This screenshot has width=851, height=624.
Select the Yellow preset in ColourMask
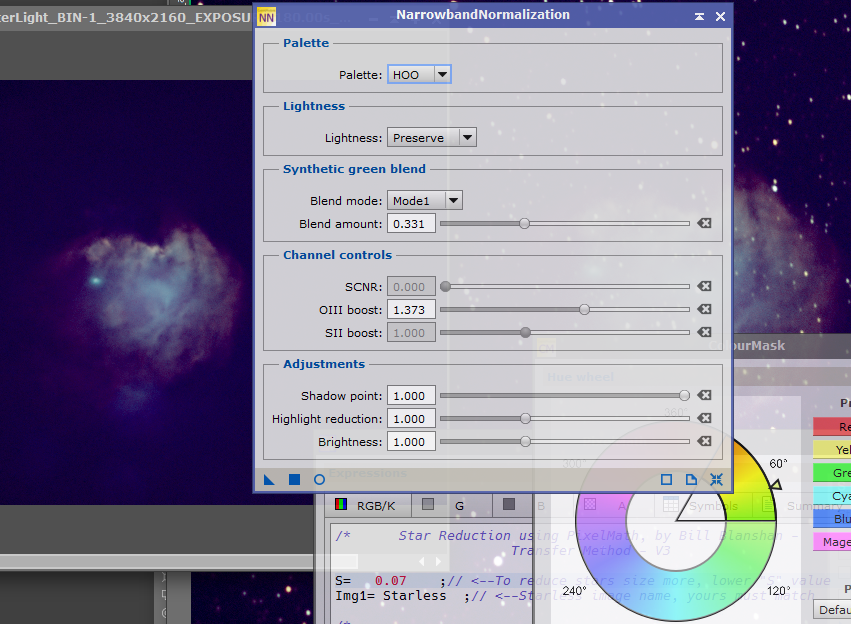click(x=832, y=449)
